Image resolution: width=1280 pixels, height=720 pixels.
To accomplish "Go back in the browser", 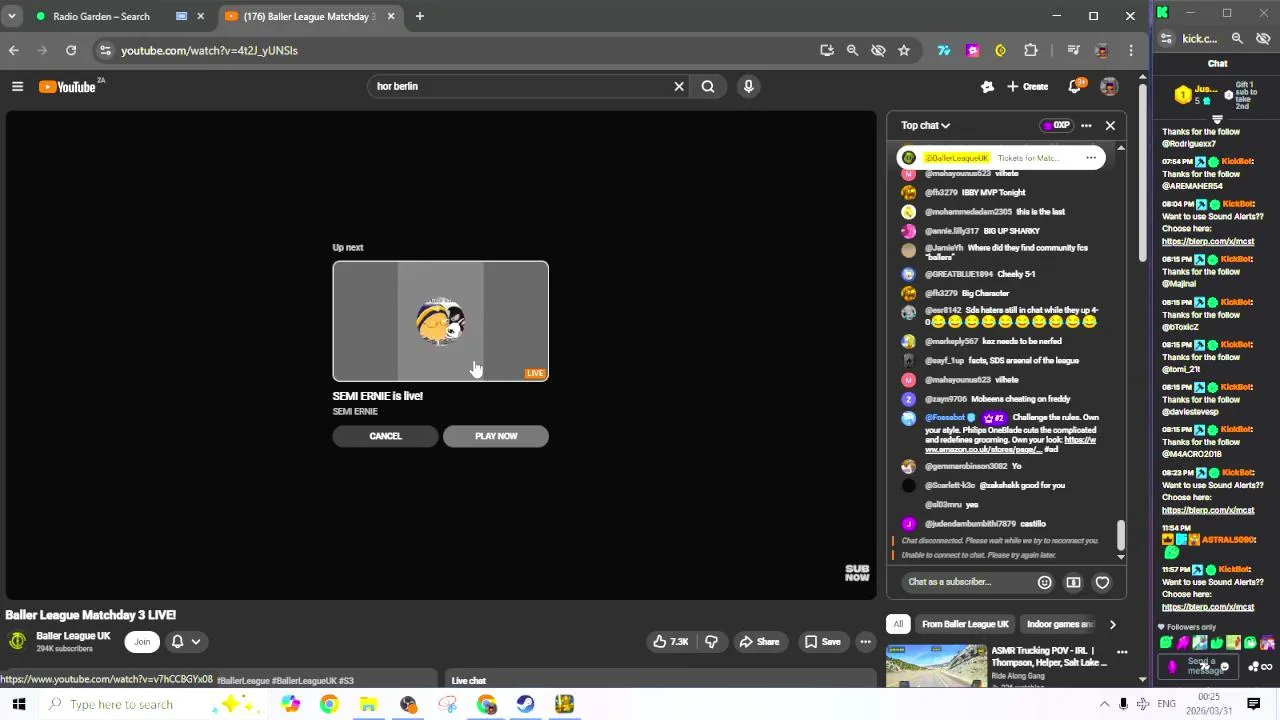I will pyautogui.click(x=14, y=50).
